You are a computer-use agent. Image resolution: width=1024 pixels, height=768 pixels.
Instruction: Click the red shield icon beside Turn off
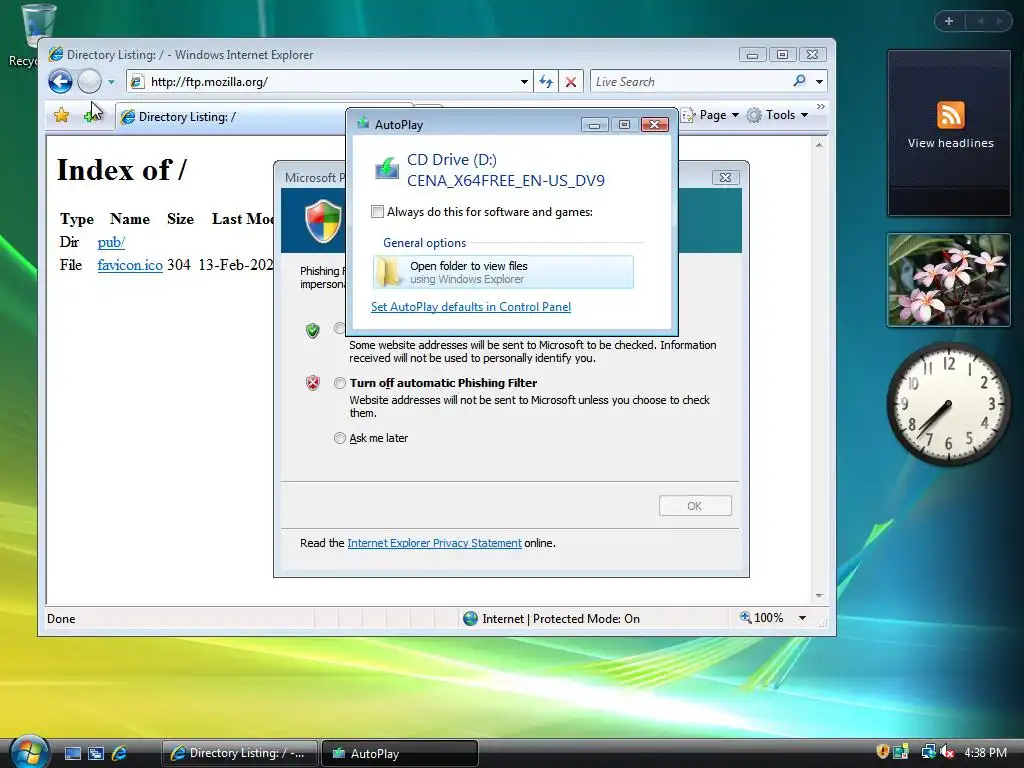pos(313,383)
